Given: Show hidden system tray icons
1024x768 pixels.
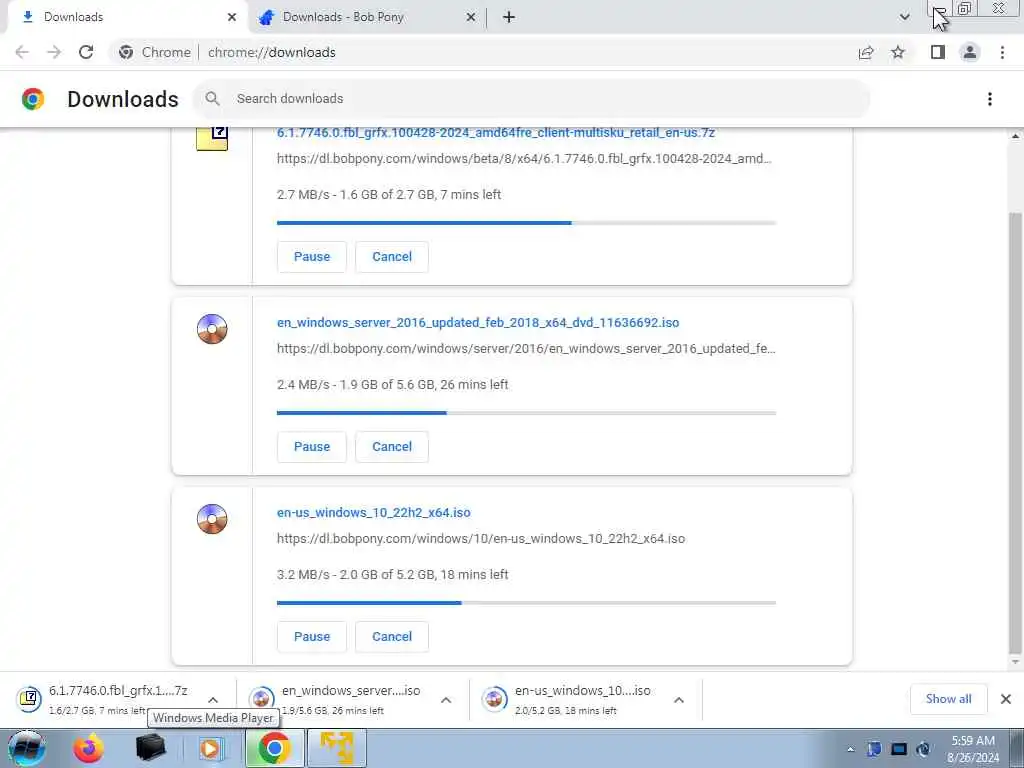Looking at the screenshot, I should pos(850,750).
